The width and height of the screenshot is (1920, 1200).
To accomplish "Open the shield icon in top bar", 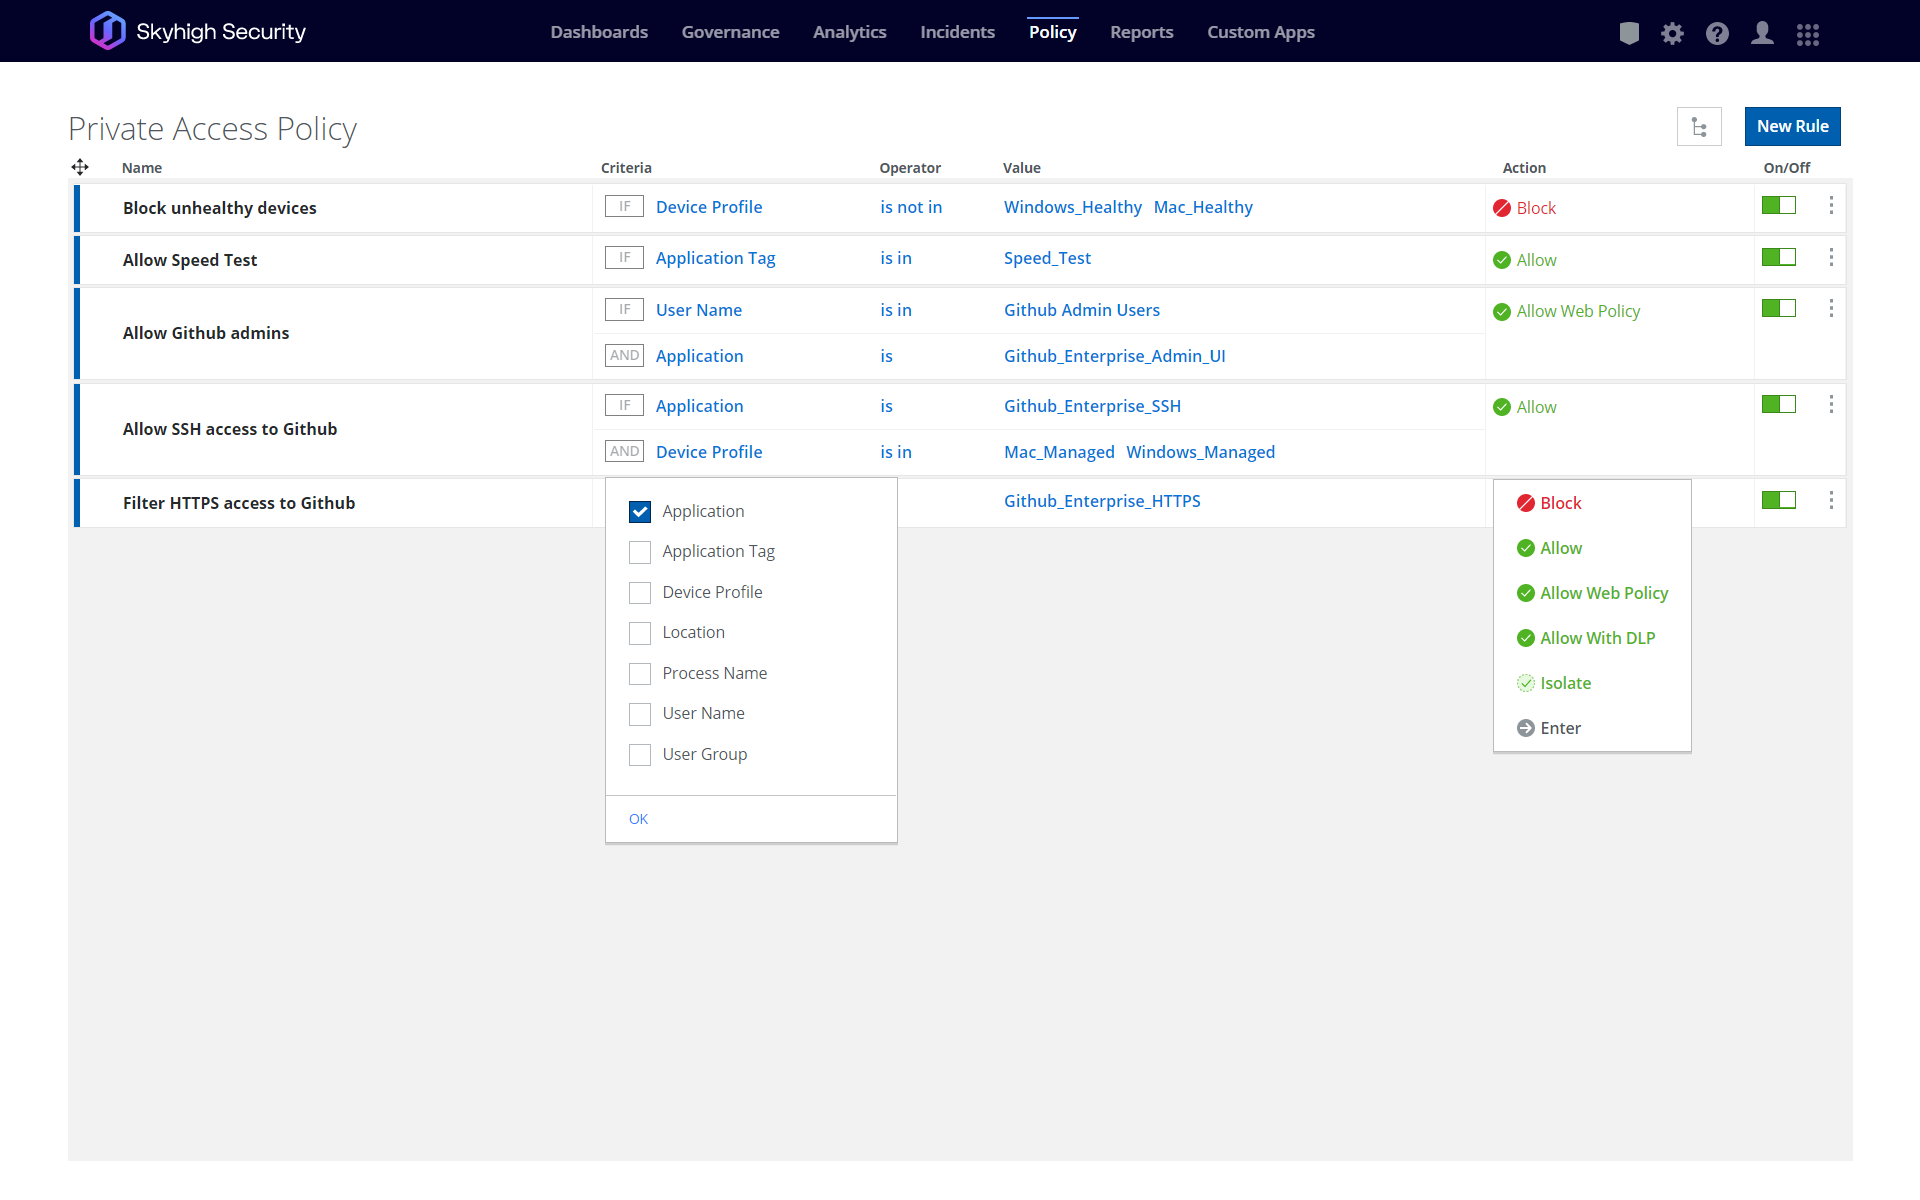I will [x=1629, y=33].
